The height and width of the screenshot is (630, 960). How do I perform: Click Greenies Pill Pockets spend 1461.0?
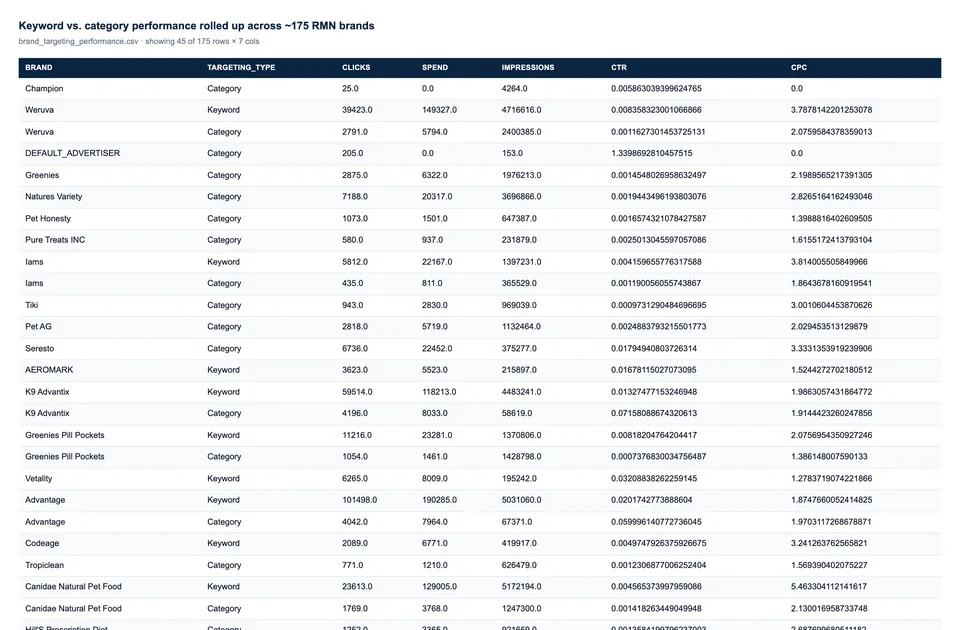(435, 457)
